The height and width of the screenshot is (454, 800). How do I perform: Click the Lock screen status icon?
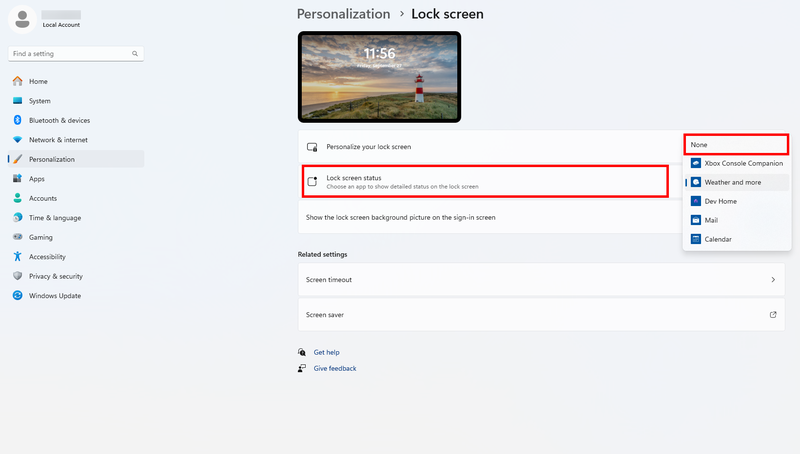pyautogui.click(x=312, y=181)
